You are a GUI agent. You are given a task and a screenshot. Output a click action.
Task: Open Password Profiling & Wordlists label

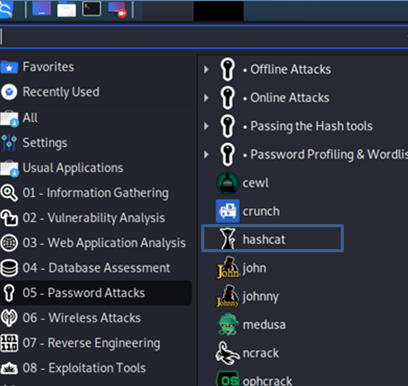coord(329,155)
